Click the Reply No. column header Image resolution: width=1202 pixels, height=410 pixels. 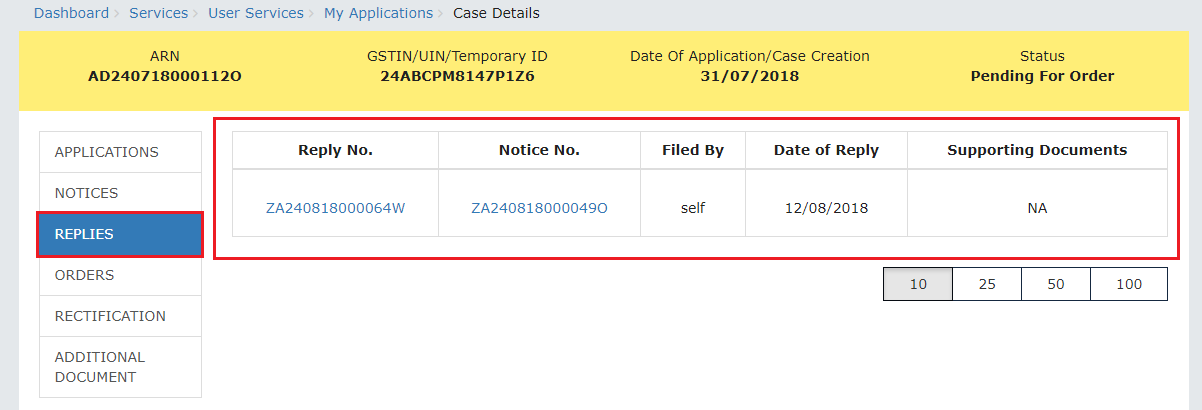(x=335, y=150)
